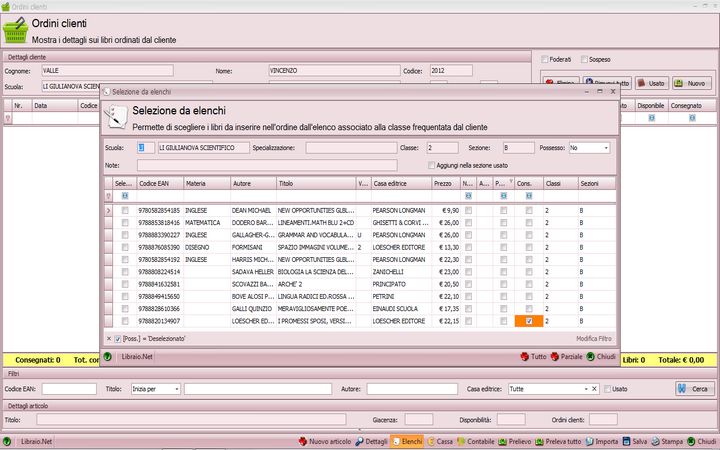Click the Disponibile column header in Ordini clienti
The width and height of the screenshot is (720, 450).
(x=651, y=106)
